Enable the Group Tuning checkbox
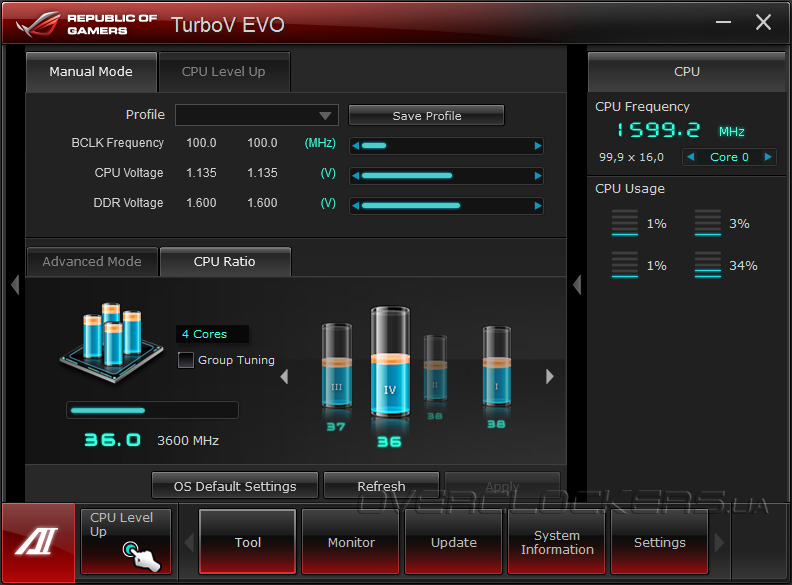Viewport: 792px width, 585px height. 186,360
